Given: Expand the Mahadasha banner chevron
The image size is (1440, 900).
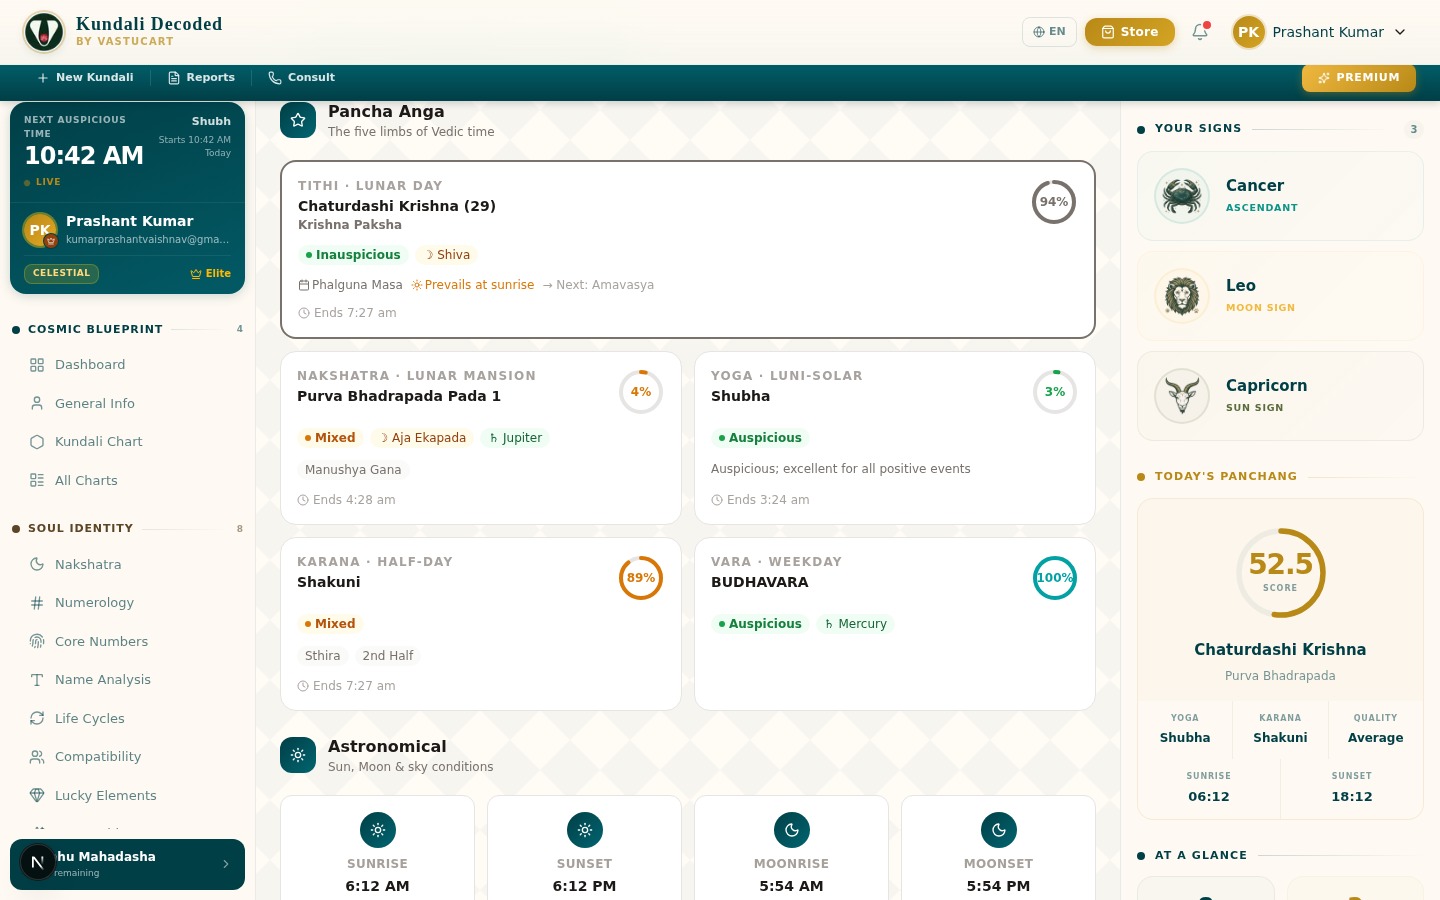Looking at the screenshot, I should tap(226, 864).
